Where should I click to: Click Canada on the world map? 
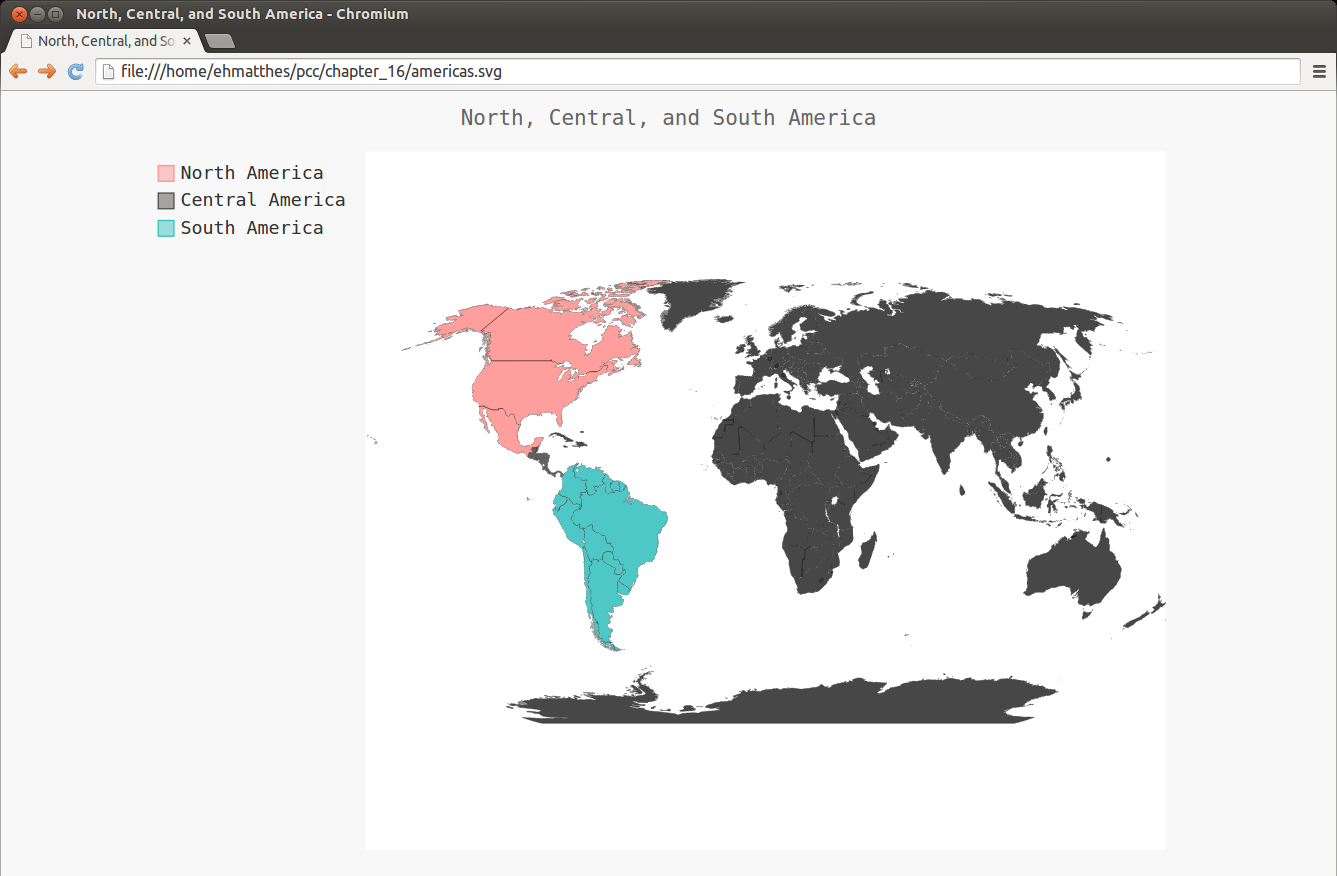click(560, 330)
